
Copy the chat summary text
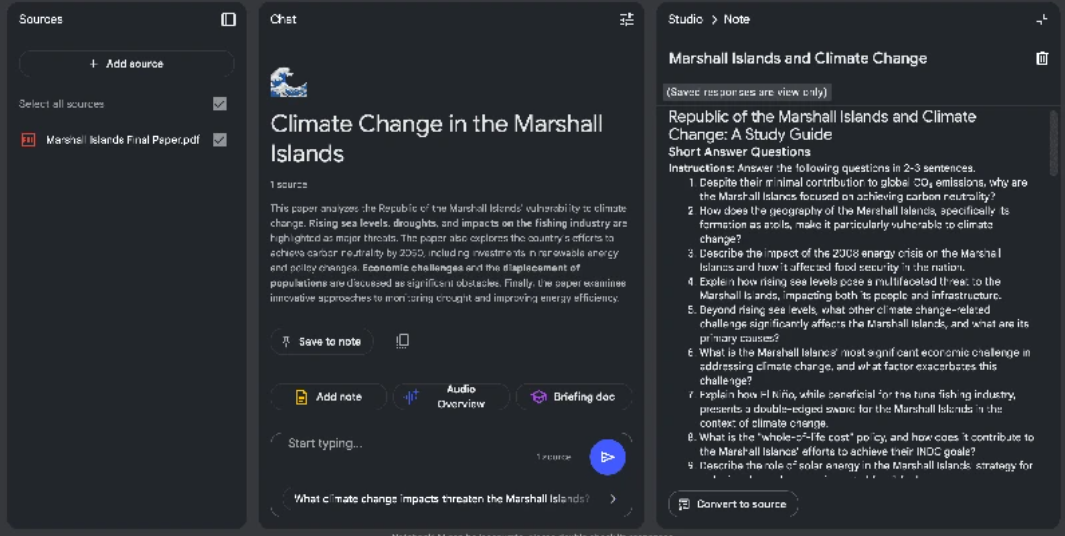point(402,341)
